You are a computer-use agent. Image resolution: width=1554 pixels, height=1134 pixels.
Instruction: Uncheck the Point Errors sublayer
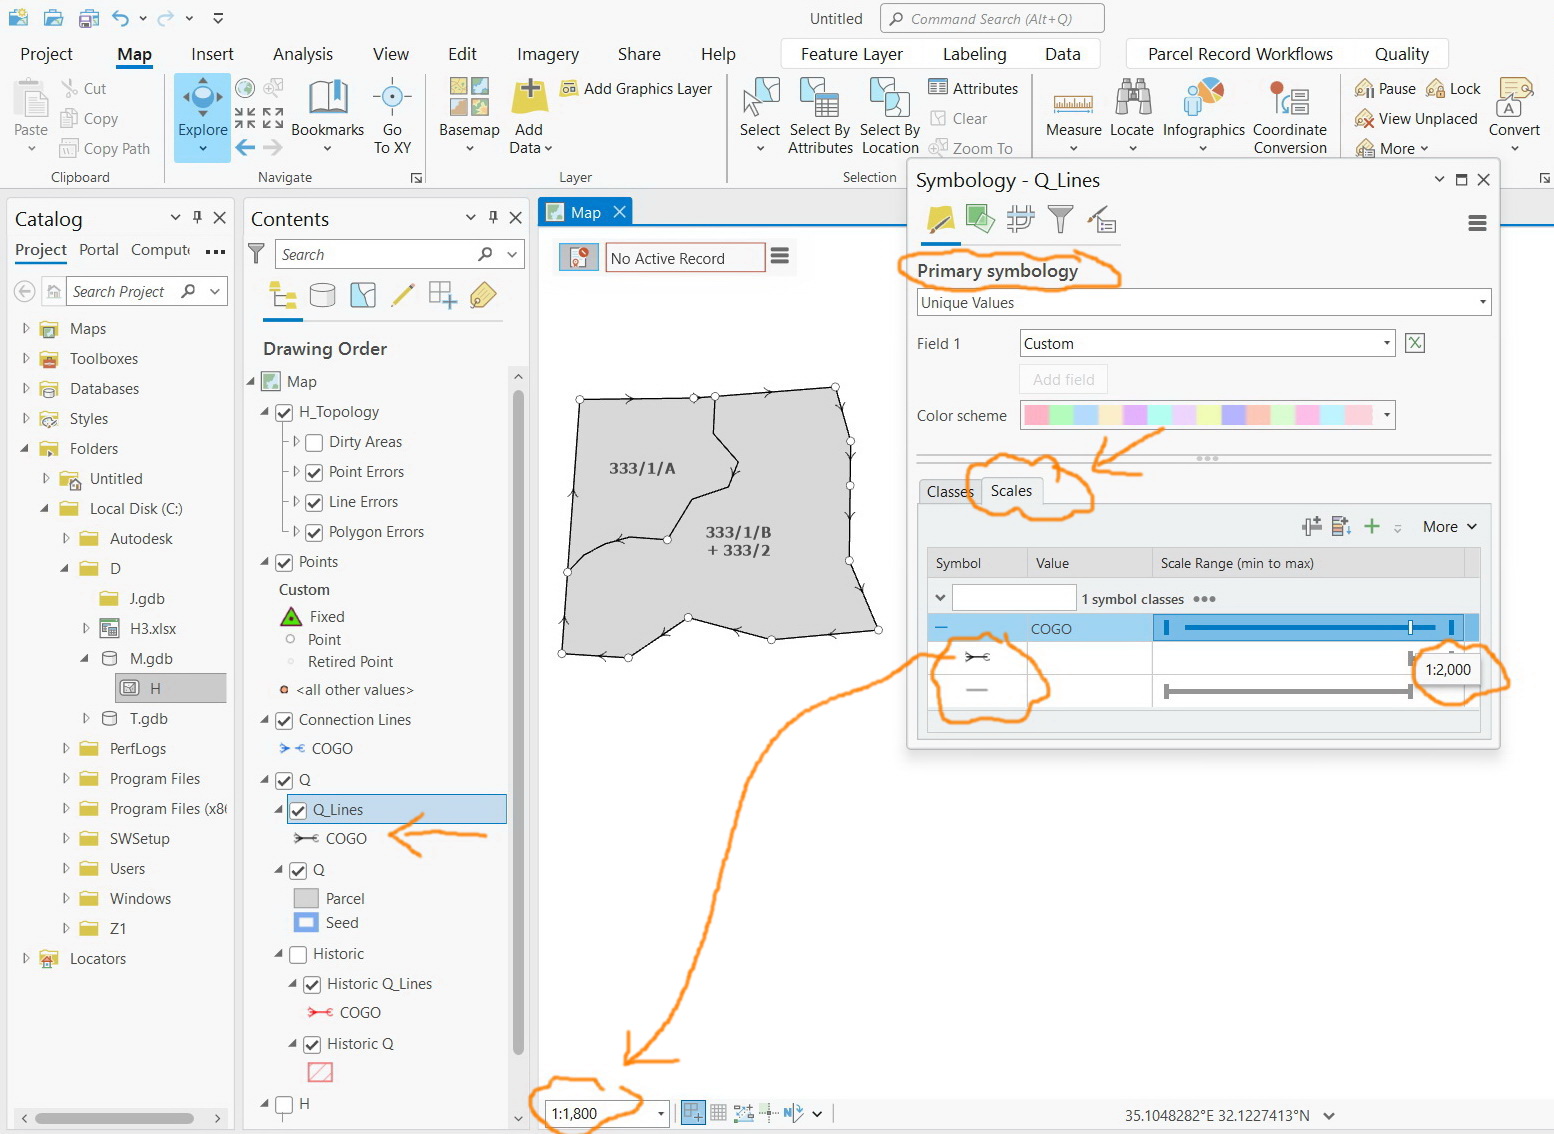(x=314, y=472)
